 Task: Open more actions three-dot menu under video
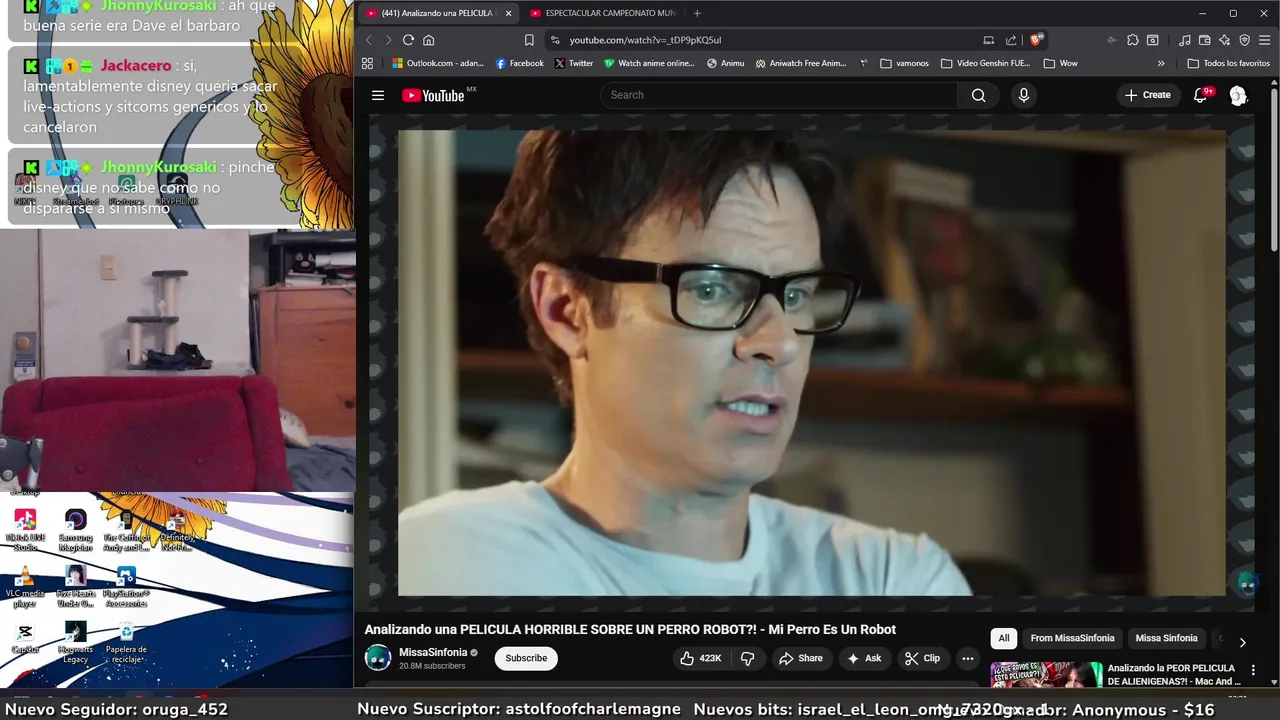point(967,658)
